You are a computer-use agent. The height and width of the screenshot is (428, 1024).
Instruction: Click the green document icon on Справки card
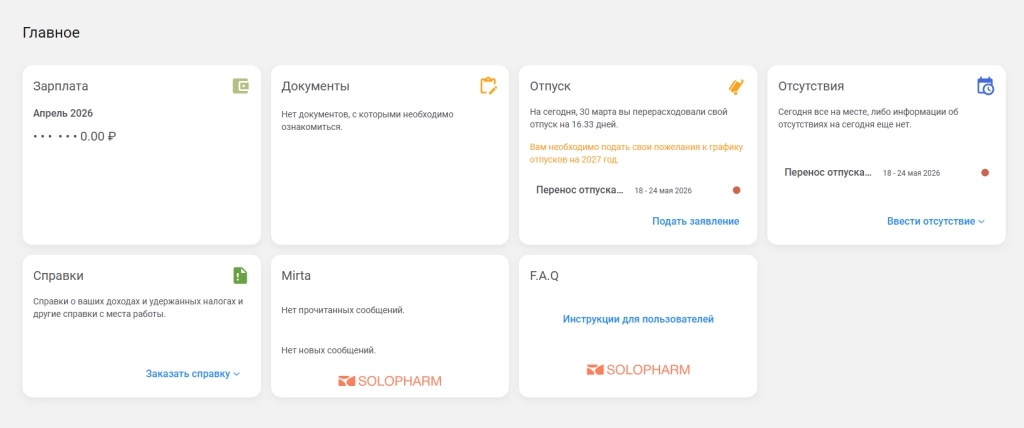[x=241, y=276]
